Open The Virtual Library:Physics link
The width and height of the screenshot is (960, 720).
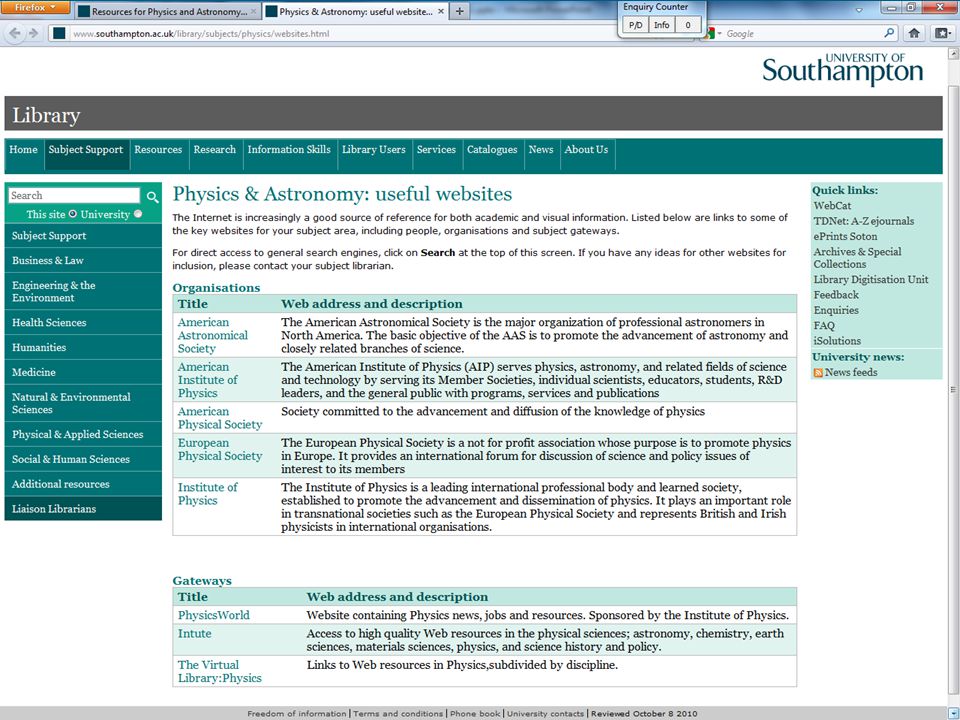click(x=220, y=672)
